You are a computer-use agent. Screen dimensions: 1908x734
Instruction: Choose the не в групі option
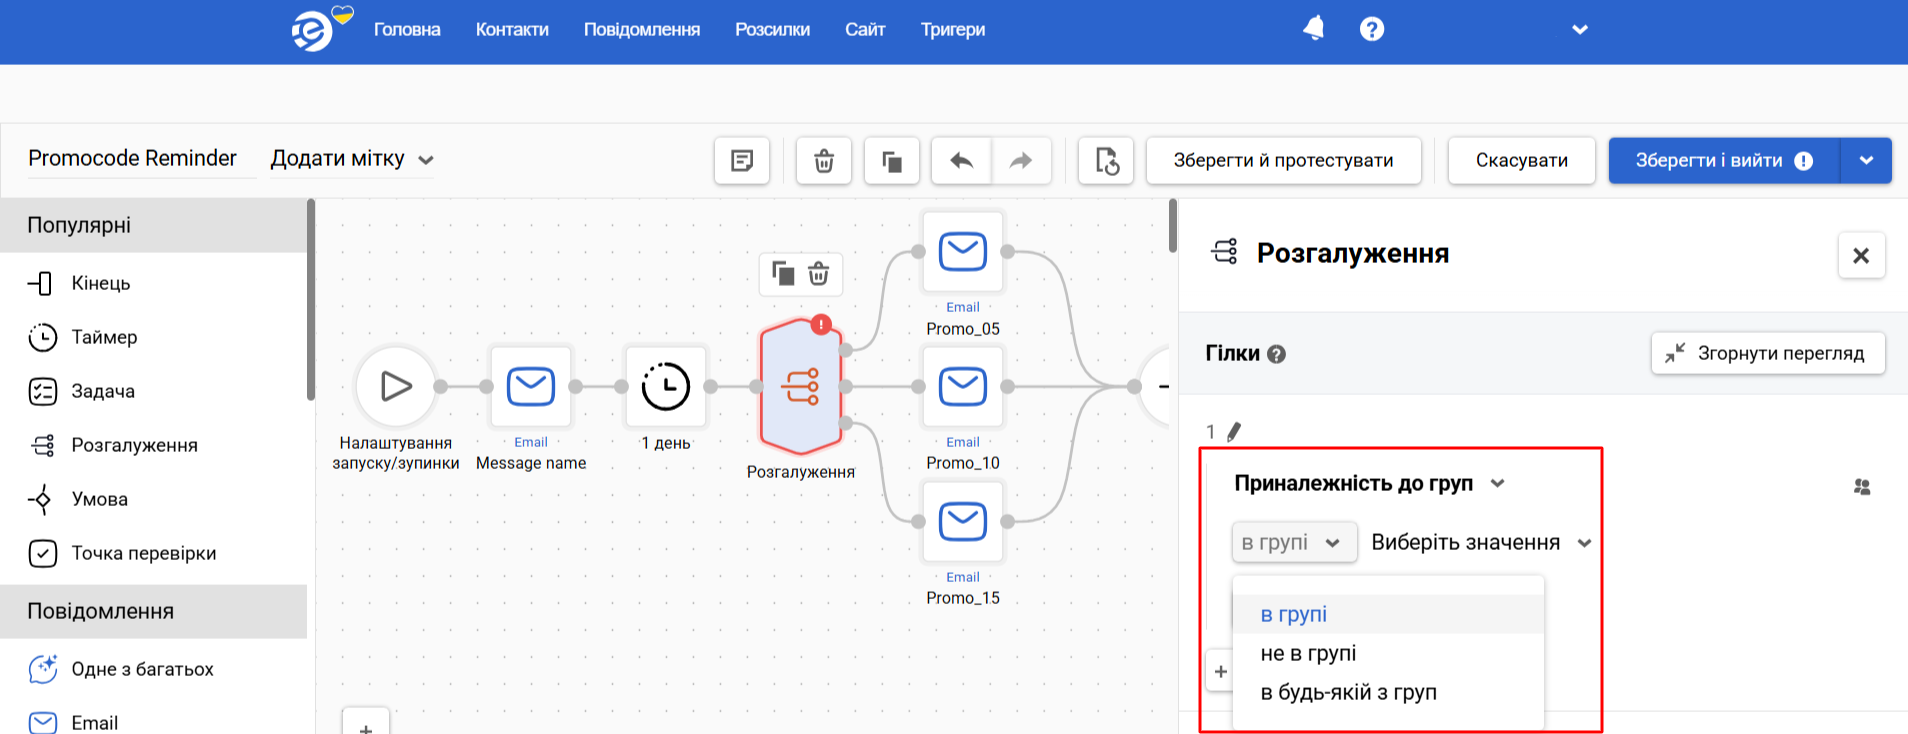pyautogui.click(x=1388, y=653)
